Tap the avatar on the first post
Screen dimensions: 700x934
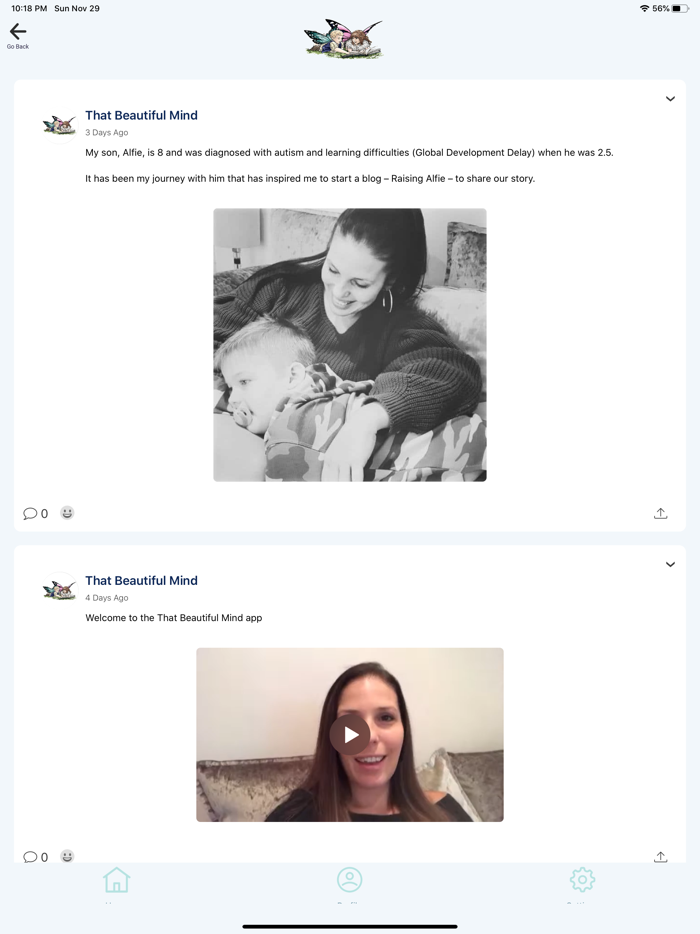point(60,125)
